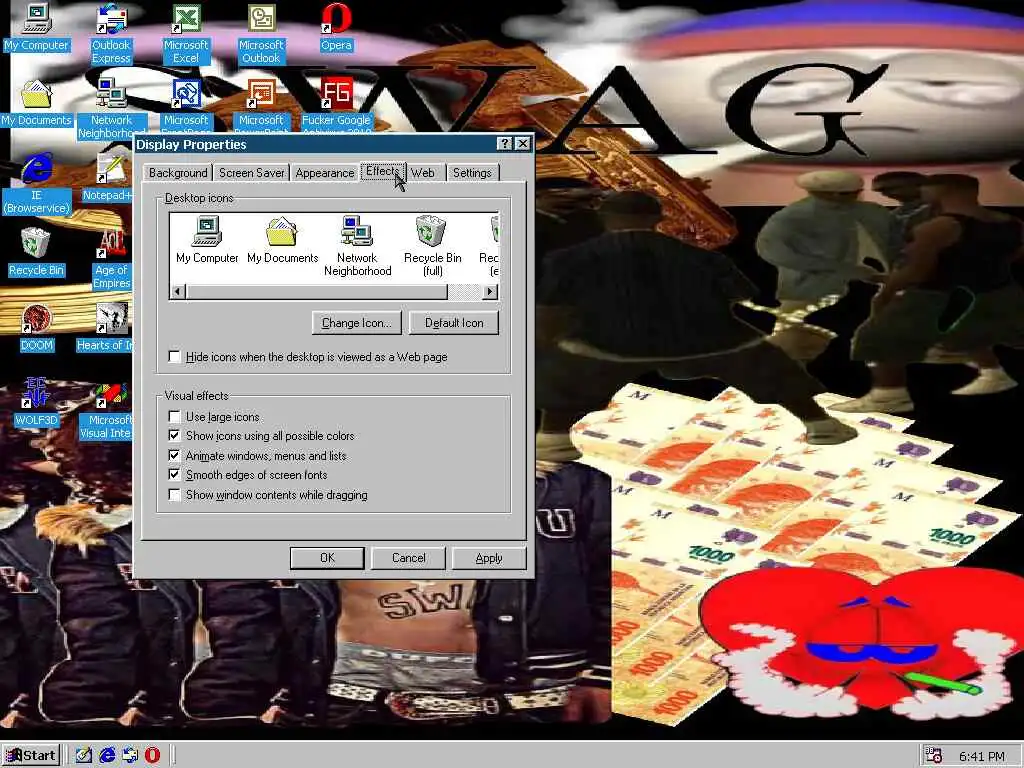
Task: Click Cancel in Display Properties
Action: pos(408,558)
